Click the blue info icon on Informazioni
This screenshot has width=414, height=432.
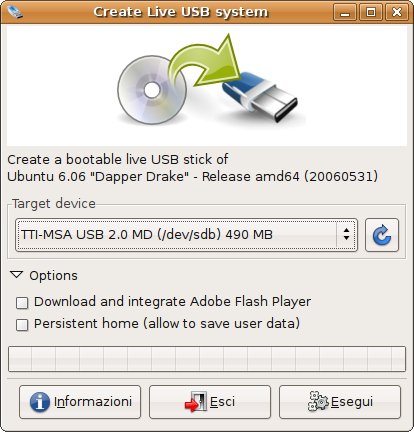40,402
